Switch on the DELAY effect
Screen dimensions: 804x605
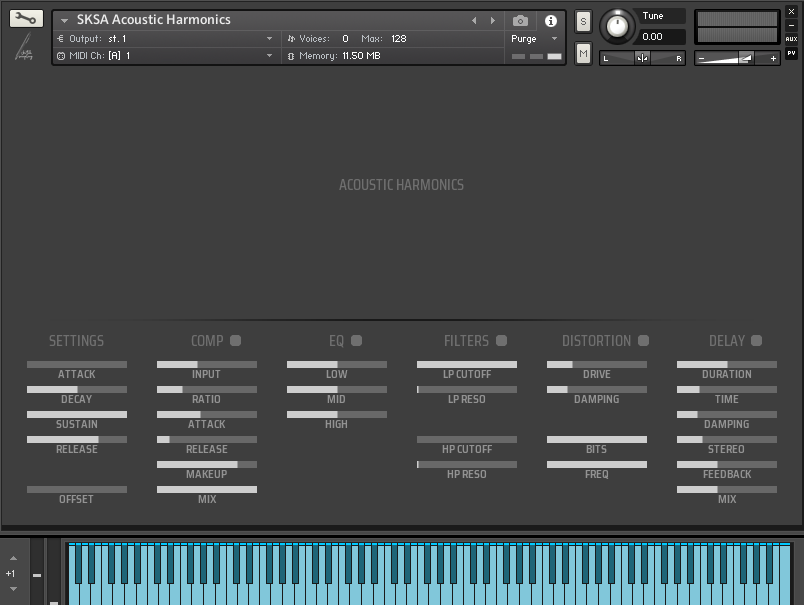[x=756, y=341]
